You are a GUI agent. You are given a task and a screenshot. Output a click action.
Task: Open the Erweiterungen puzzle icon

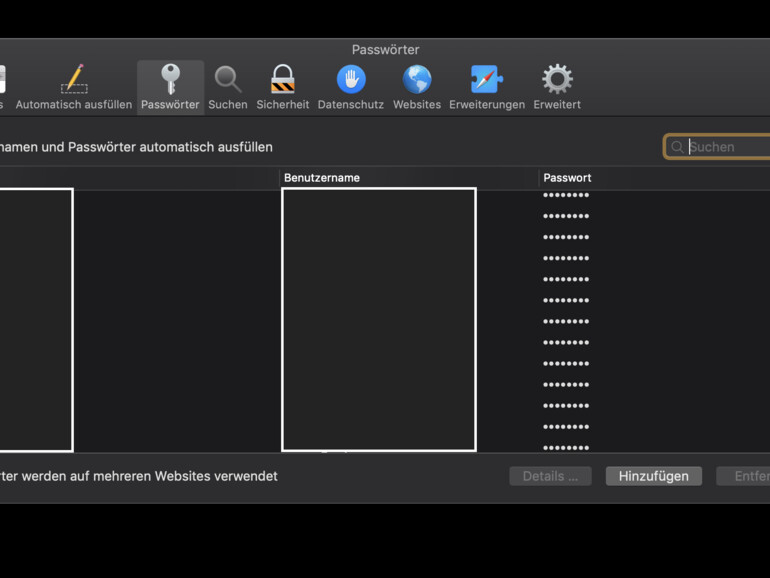pos(487,79)
